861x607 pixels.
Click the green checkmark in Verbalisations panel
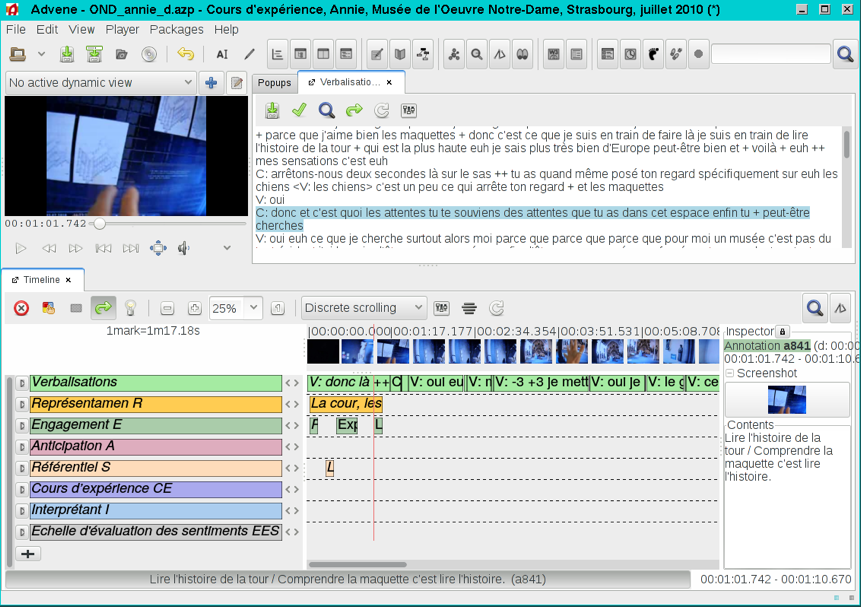298,110
